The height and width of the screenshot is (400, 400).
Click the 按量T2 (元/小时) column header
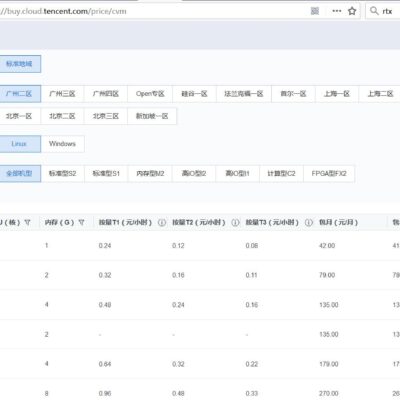tap(199, 222)
